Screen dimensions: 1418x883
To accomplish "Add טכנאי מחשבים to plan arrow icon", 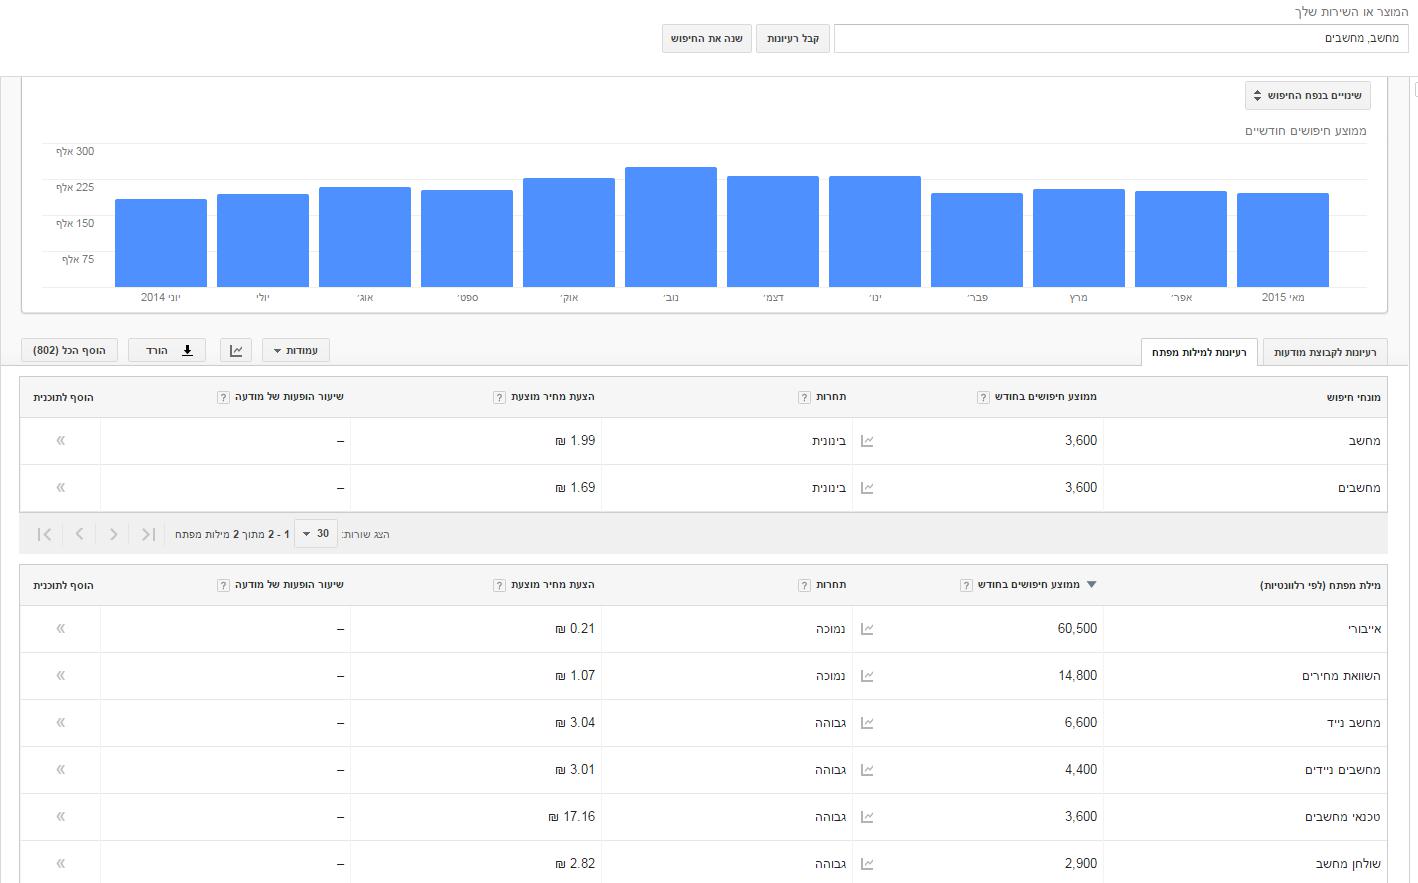I will click(61, 816).
